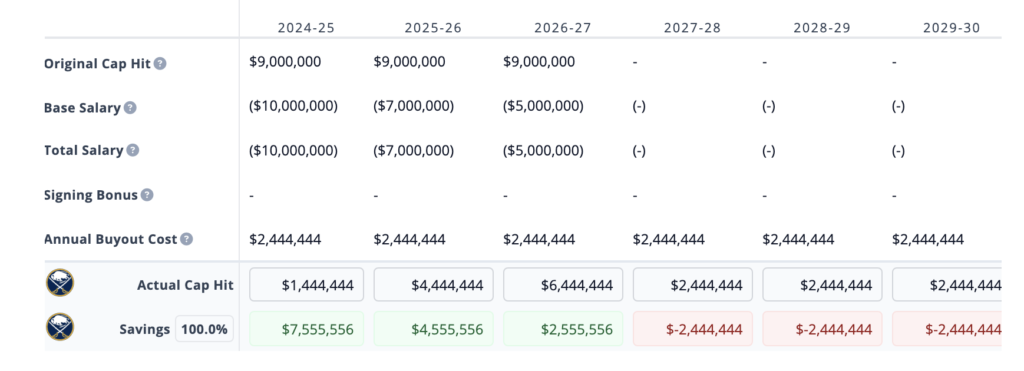Screen dimensions: 1024x371
Task: Click help icon beside Original Cap Hit
Action: pos(160,64)
